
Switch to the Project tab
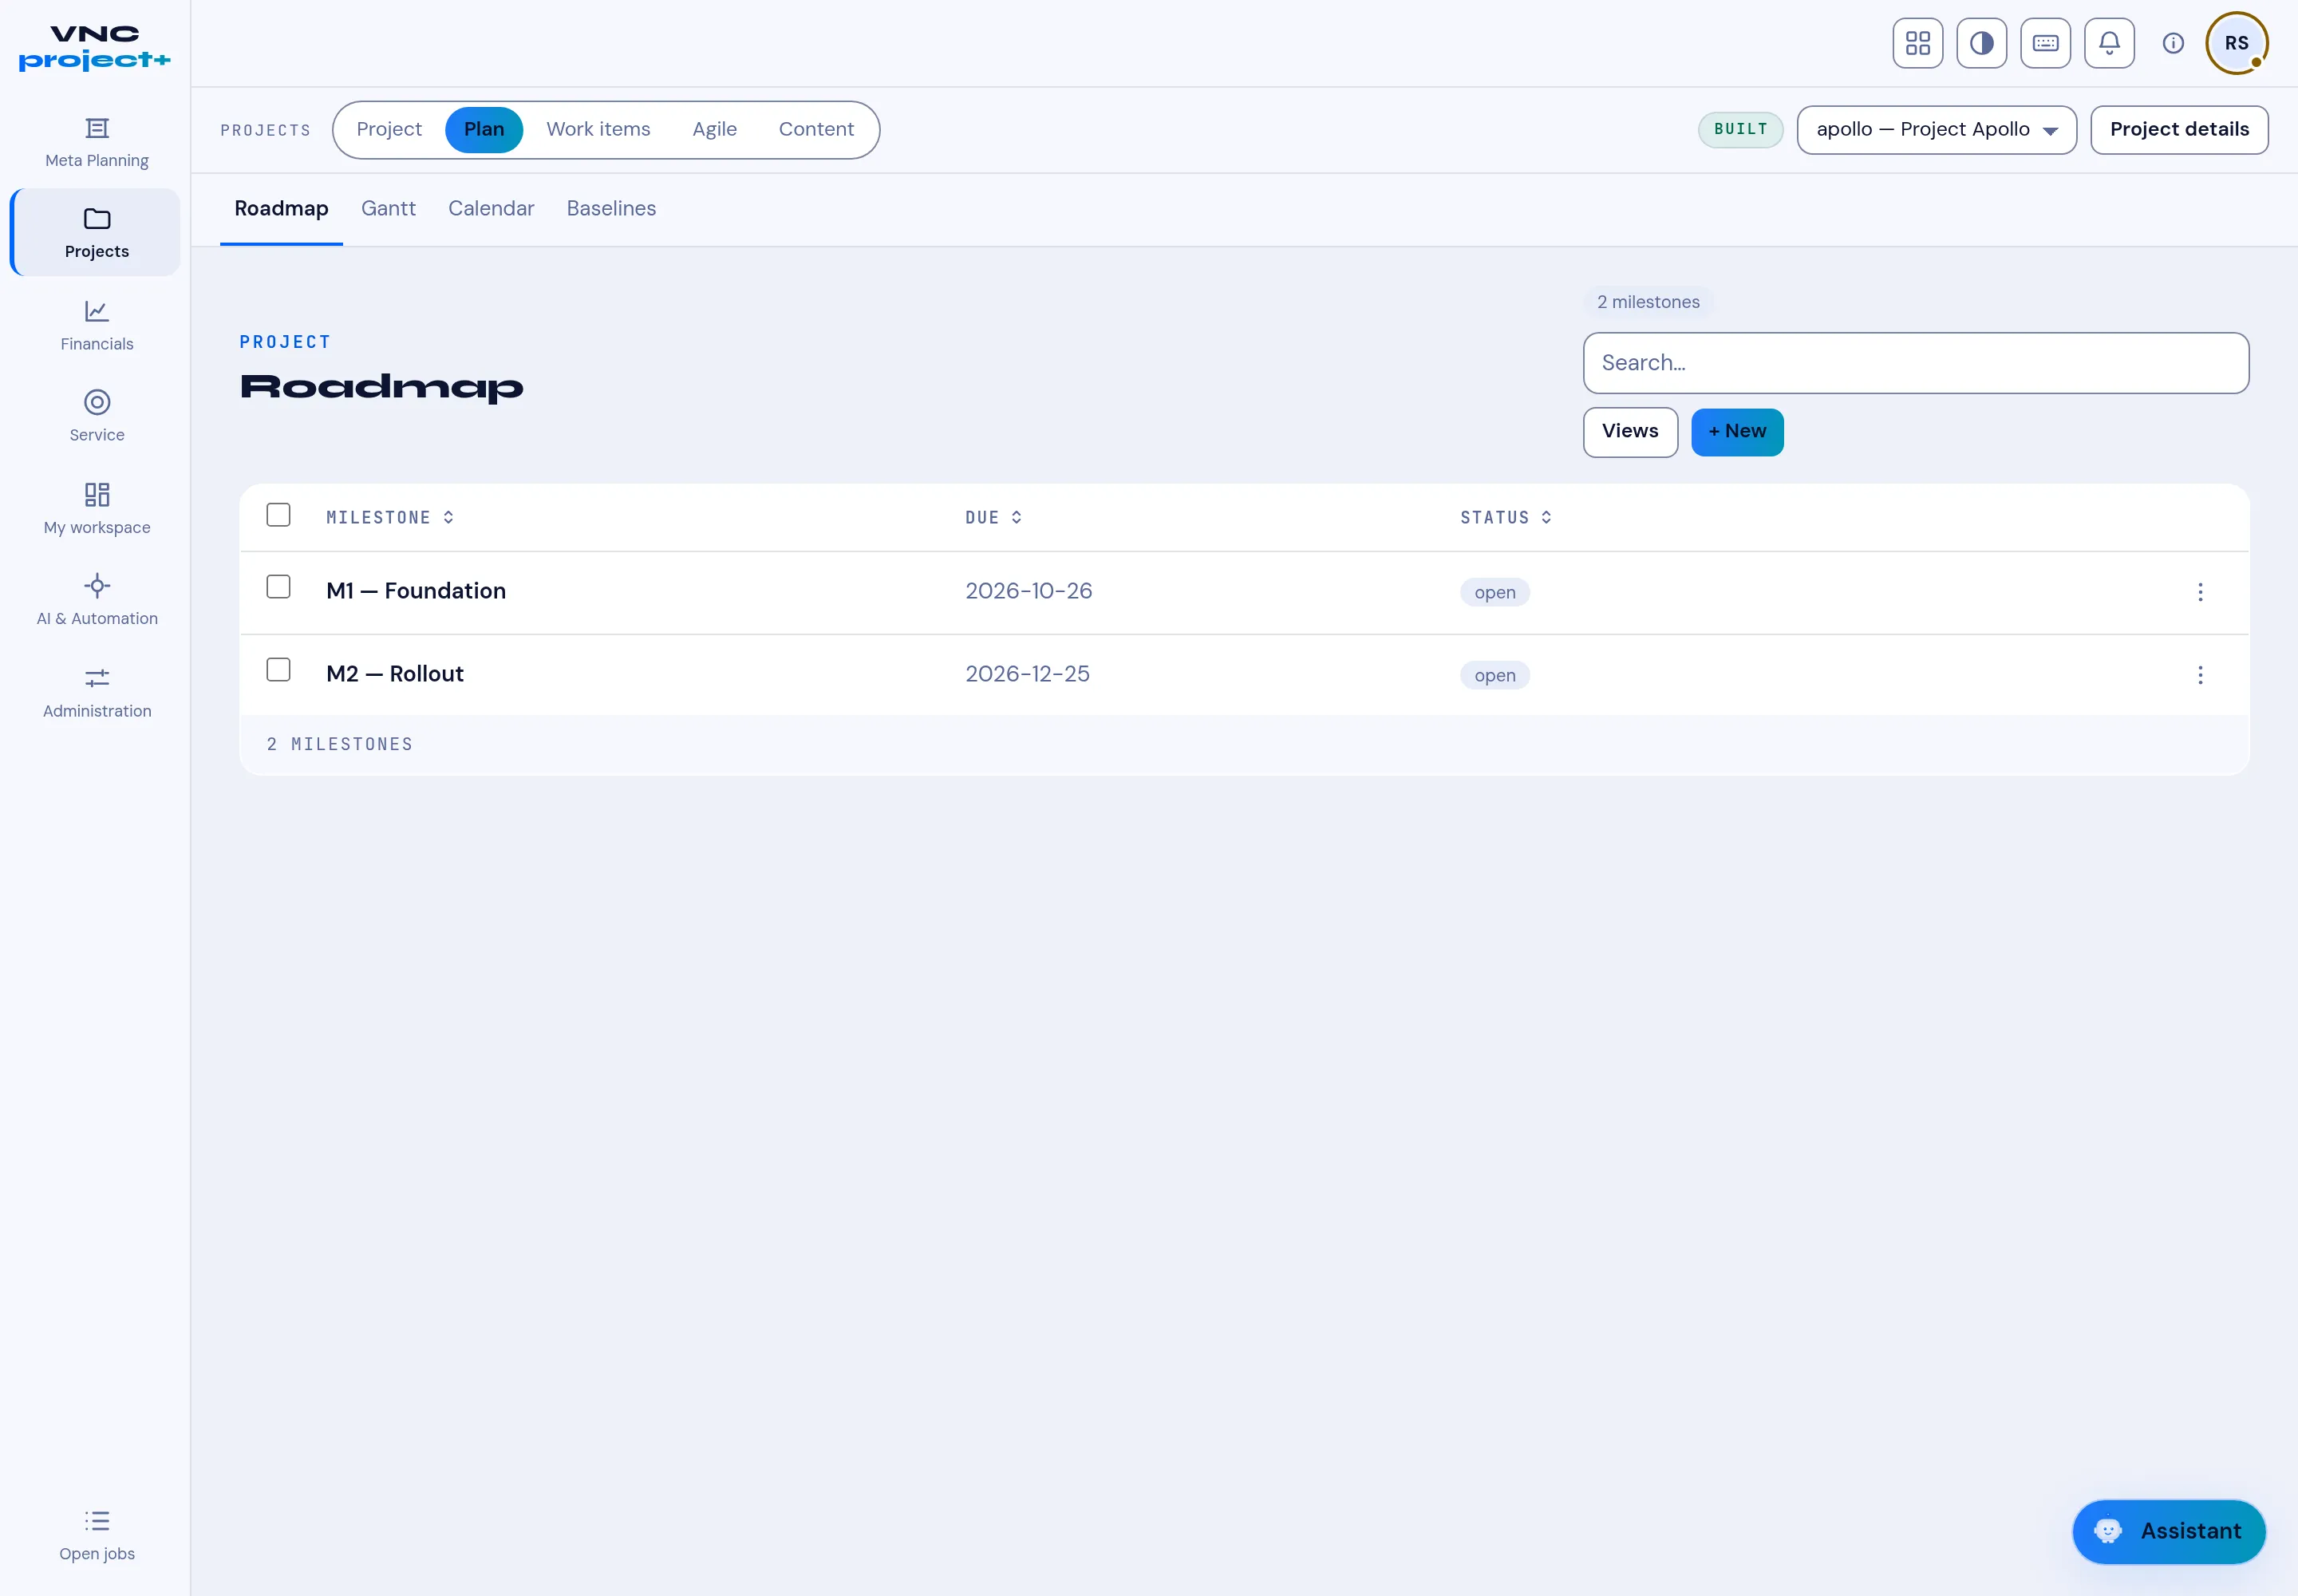(389, 130)
